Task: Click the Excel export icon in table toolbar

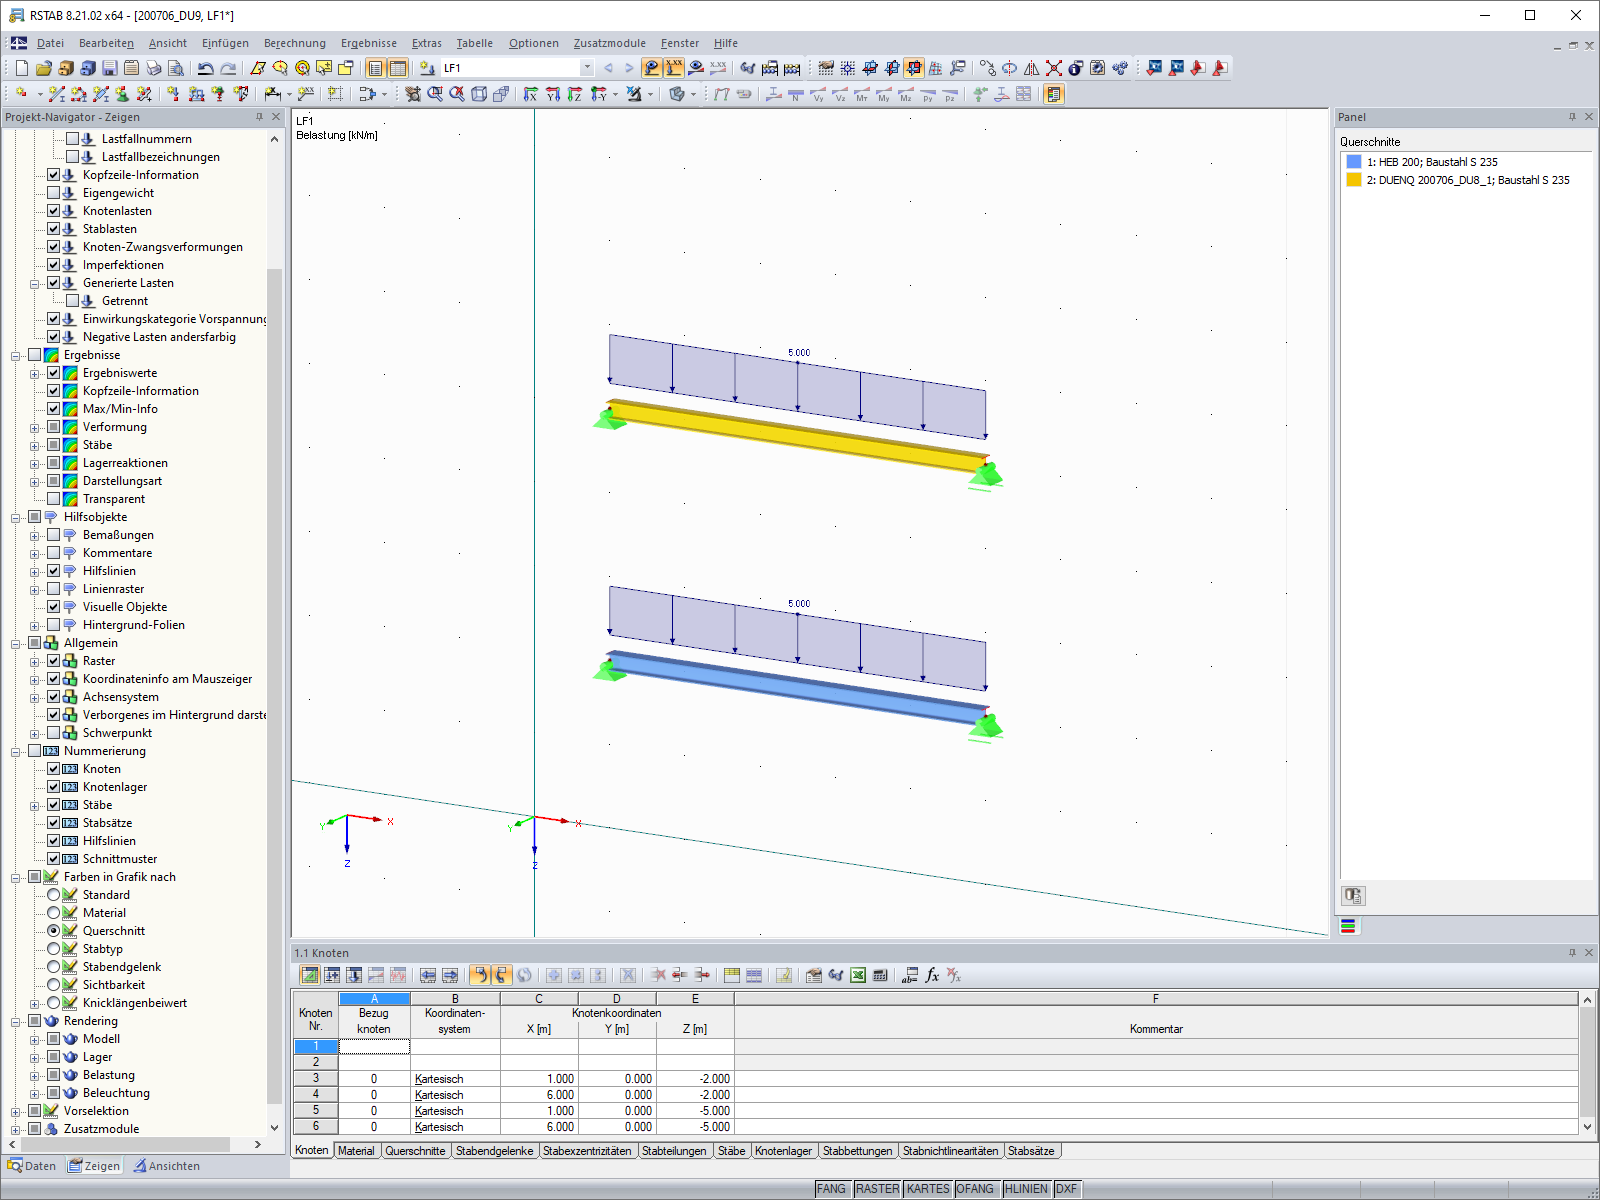Action: [x=857, y=976]
